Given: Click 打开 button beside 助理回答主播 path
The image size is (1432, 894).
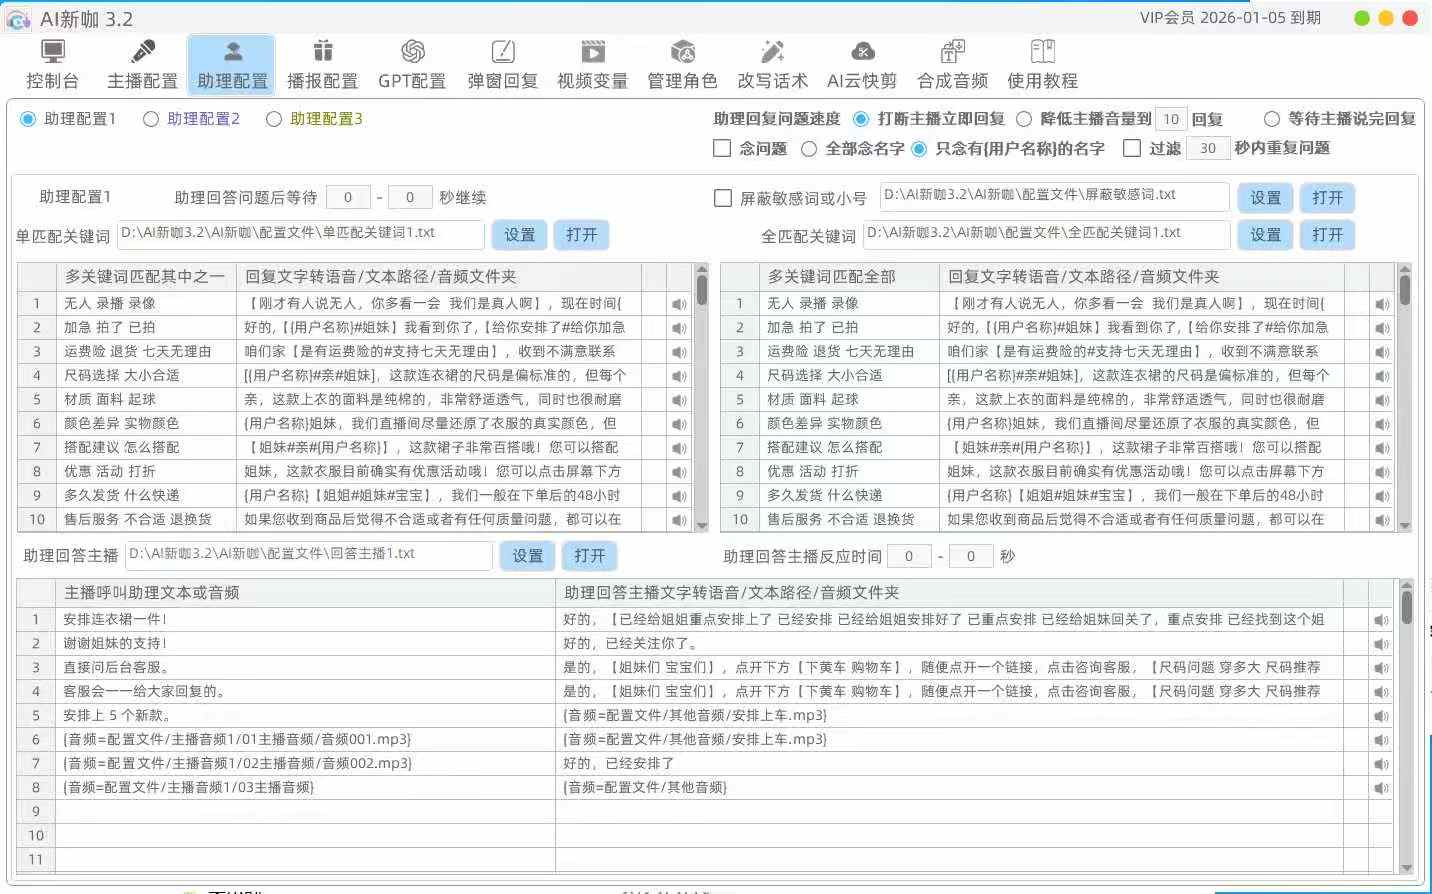Looking at the screenshot, I should coord(589,556).
